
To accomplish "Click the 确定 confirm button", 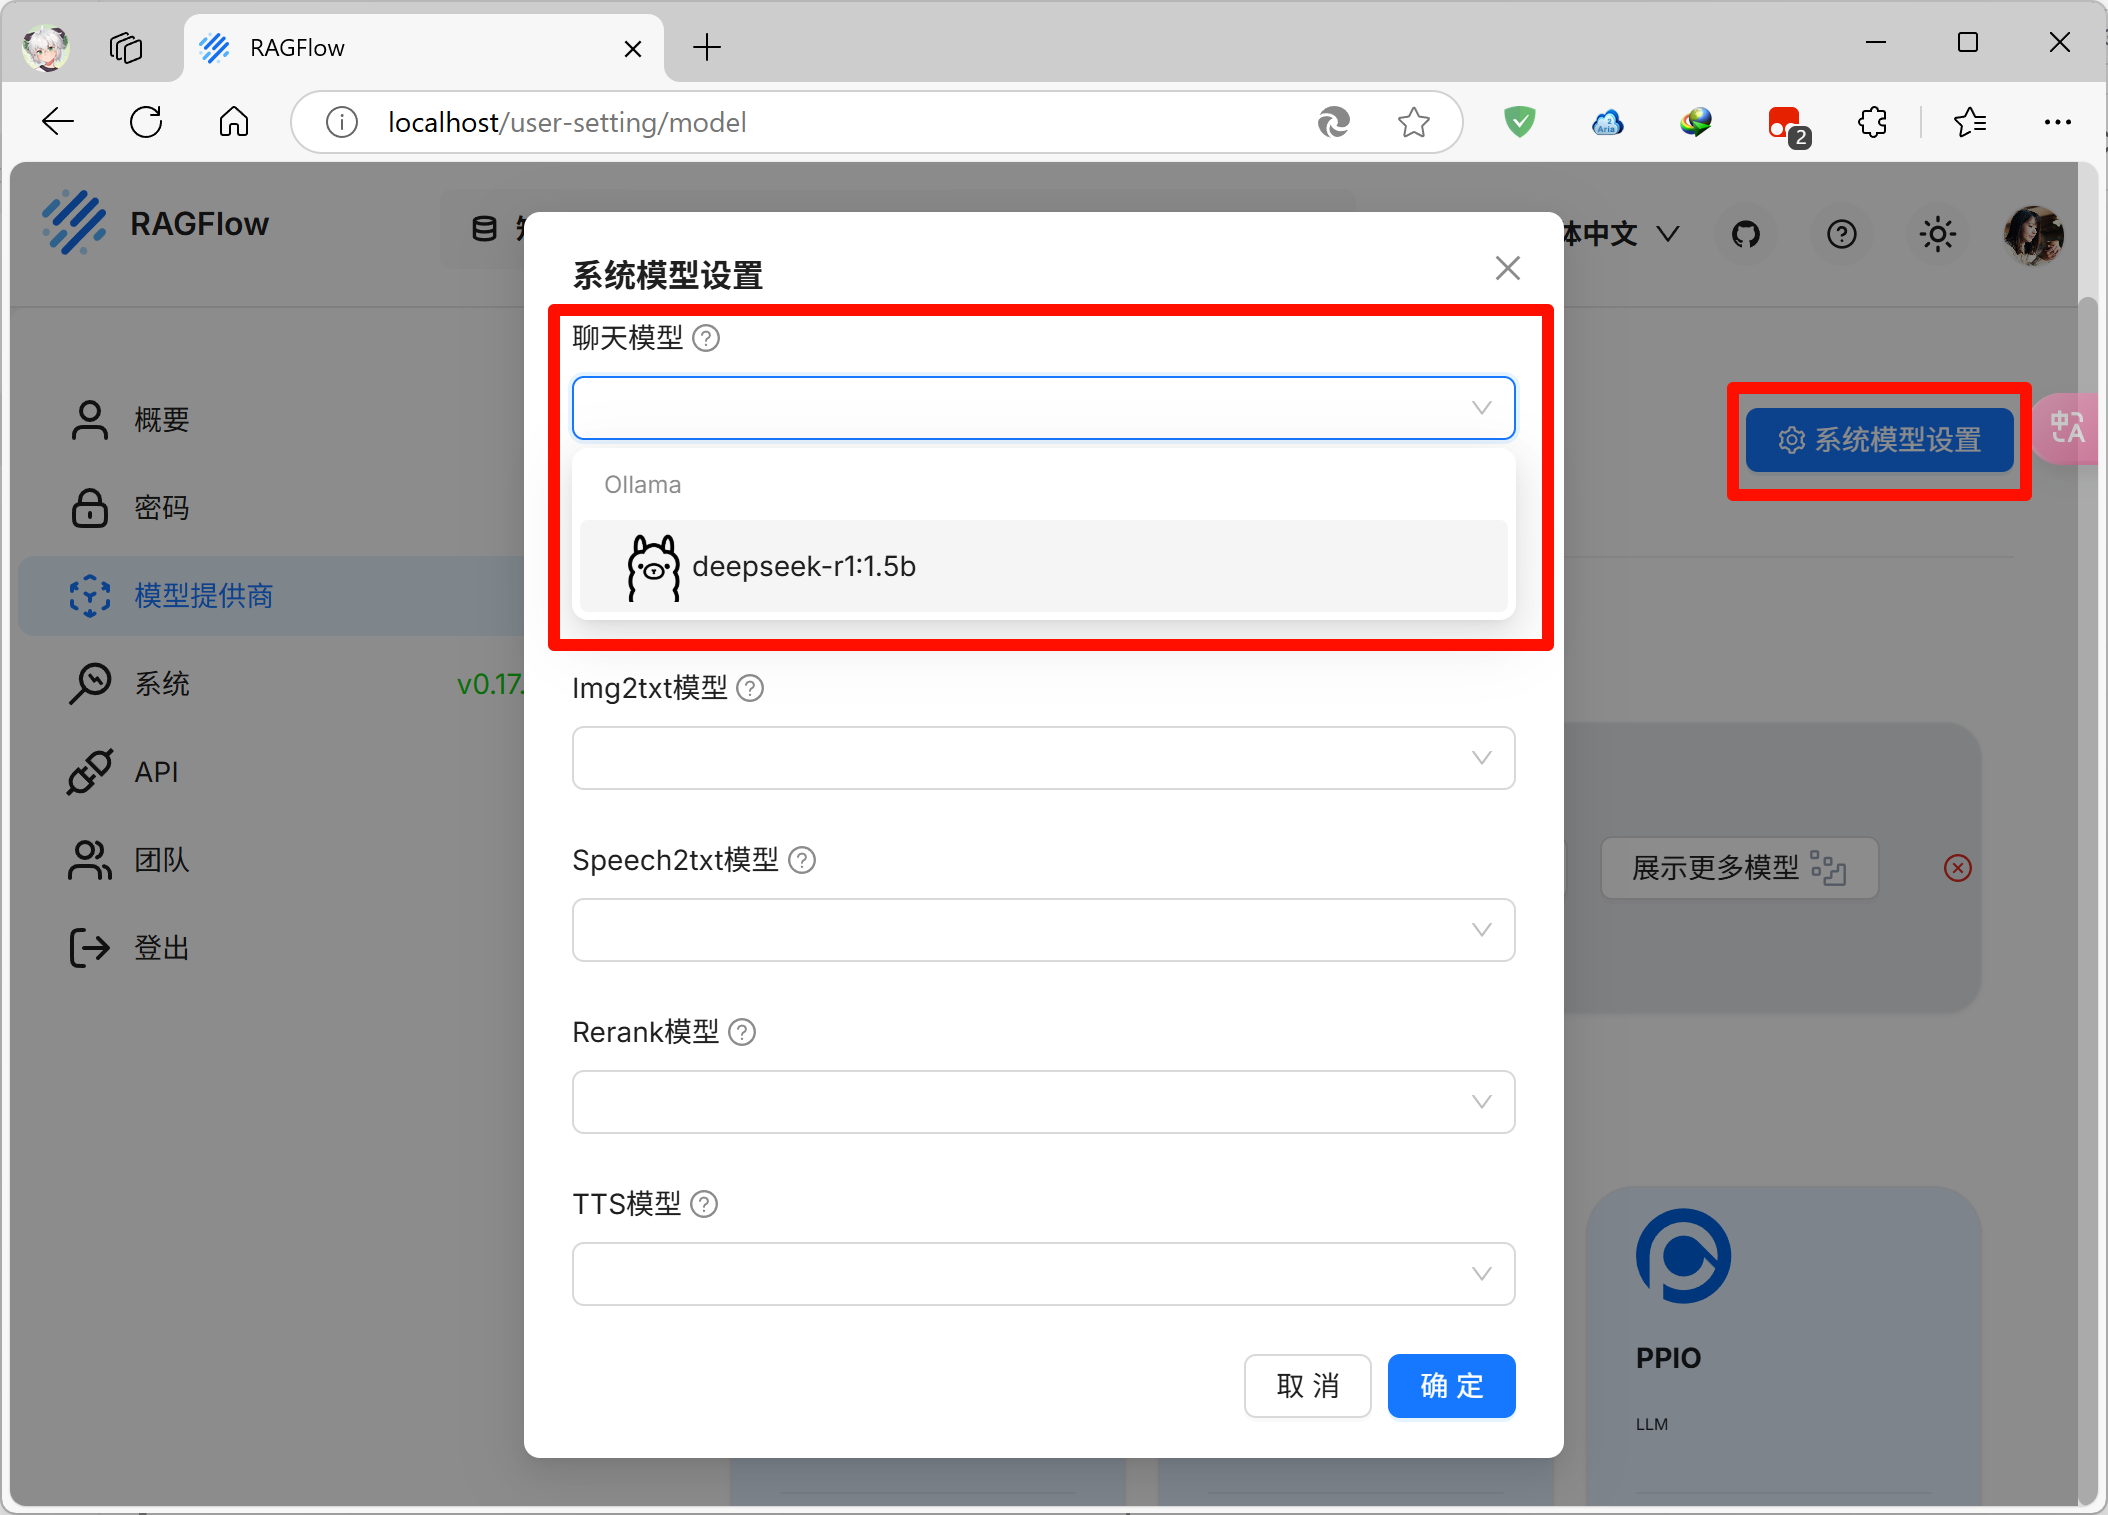I will click(x=1451, y=1386).
